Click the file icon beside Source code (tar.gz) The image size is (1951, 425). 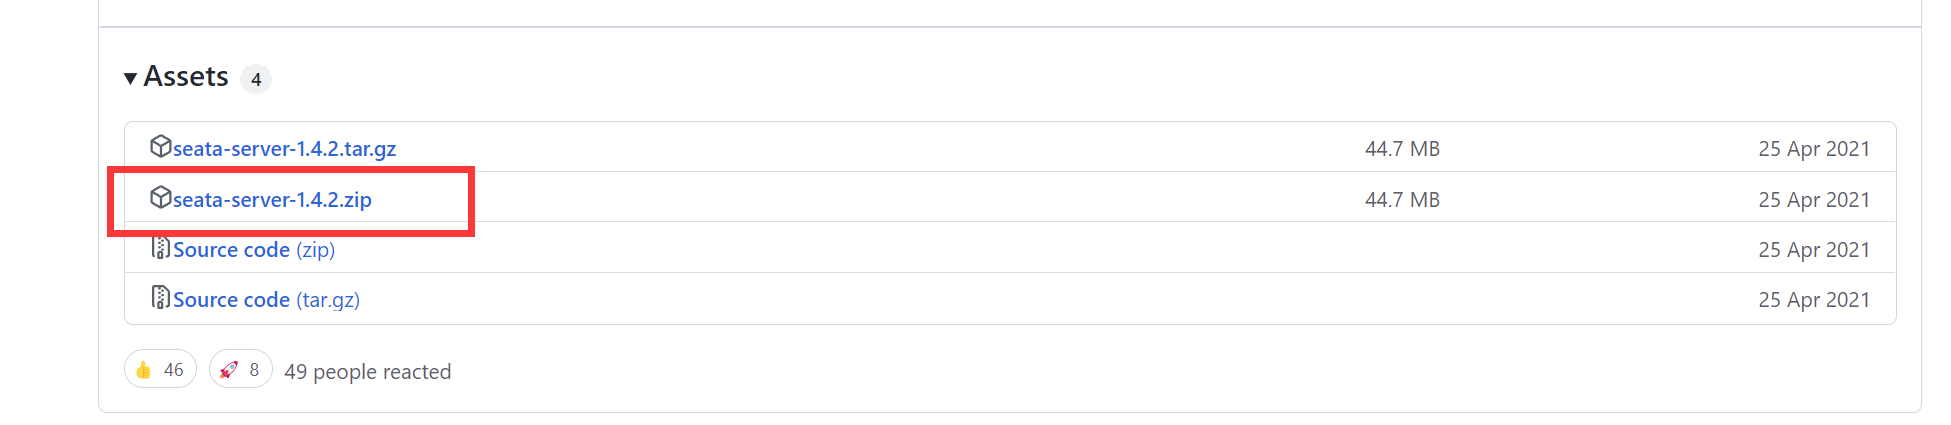[x=160, y=298]
